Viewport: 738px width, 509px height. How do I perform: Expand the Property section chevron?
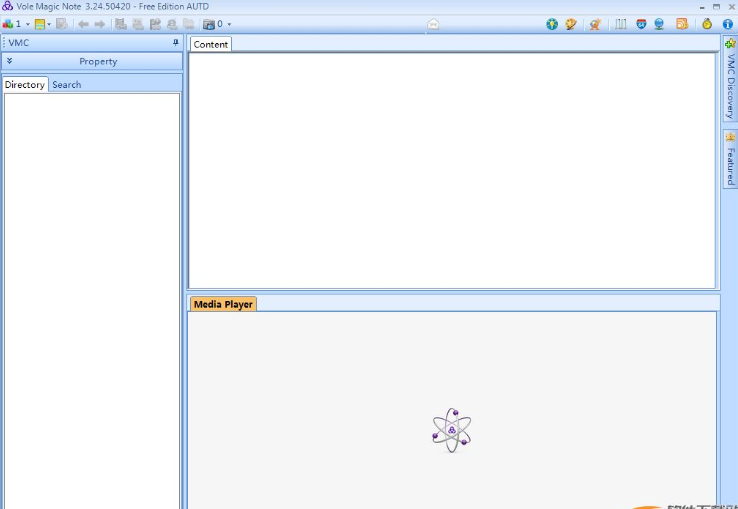9,61
